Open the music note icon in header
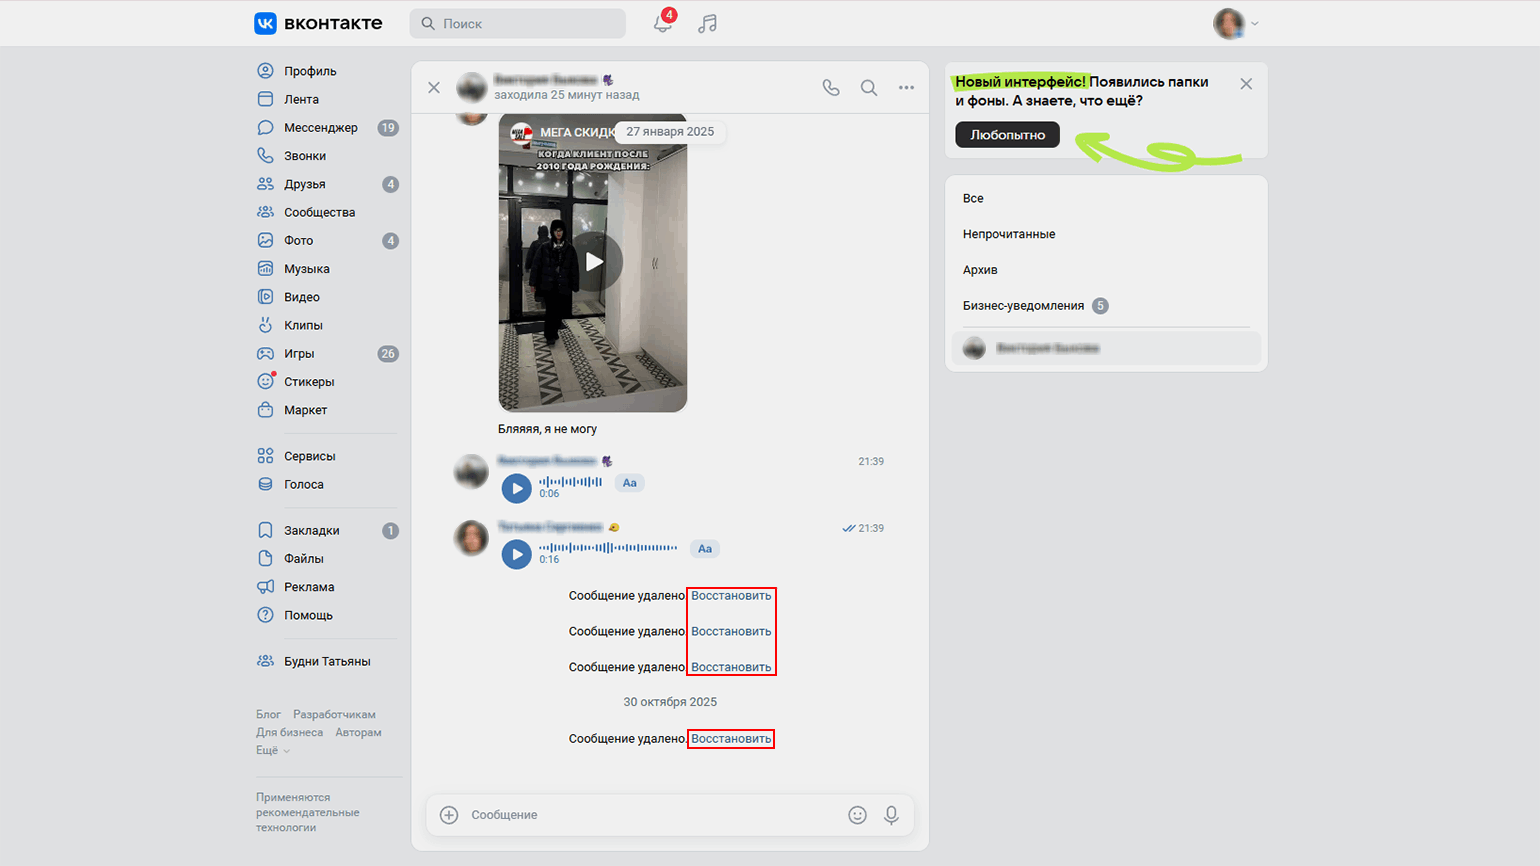Viewport: 1540px width, 866px height. point(708,23)
